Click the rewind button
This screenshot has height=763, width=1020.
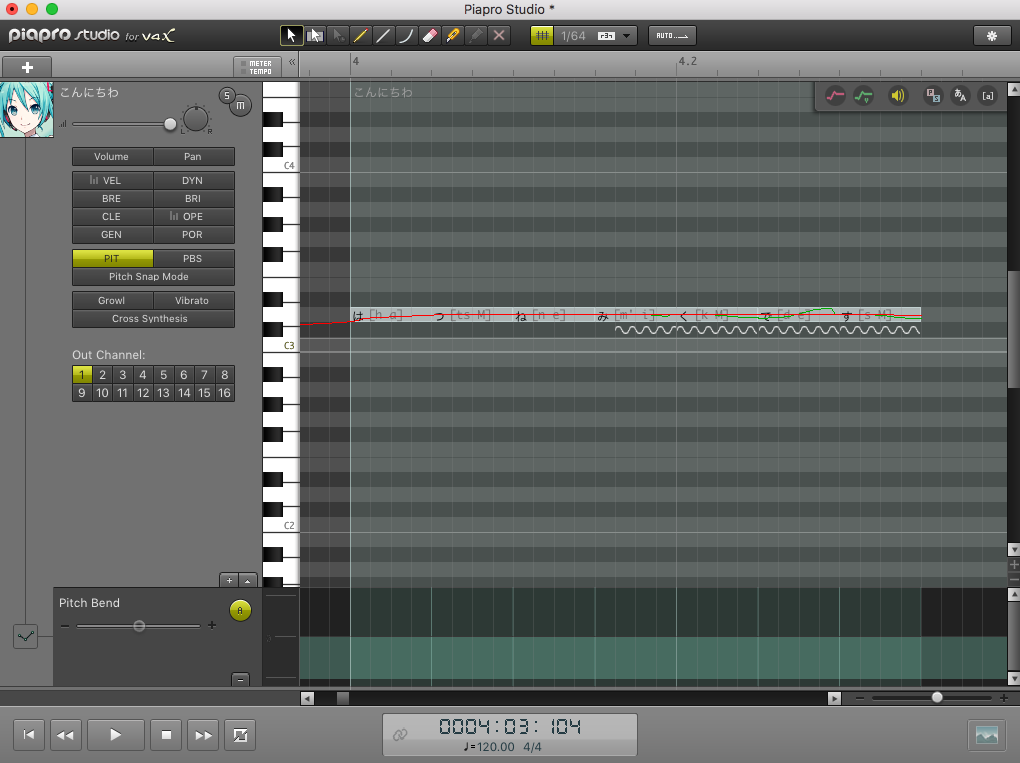pos(66,735)
